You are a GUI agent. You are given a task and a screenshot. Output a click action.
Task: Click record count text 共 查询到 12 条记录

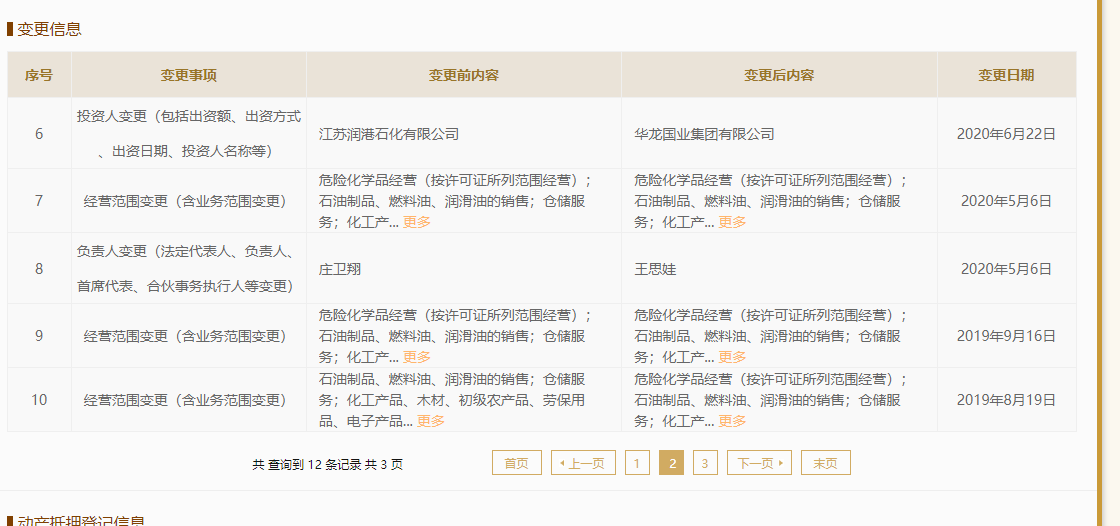coord(307,465)
